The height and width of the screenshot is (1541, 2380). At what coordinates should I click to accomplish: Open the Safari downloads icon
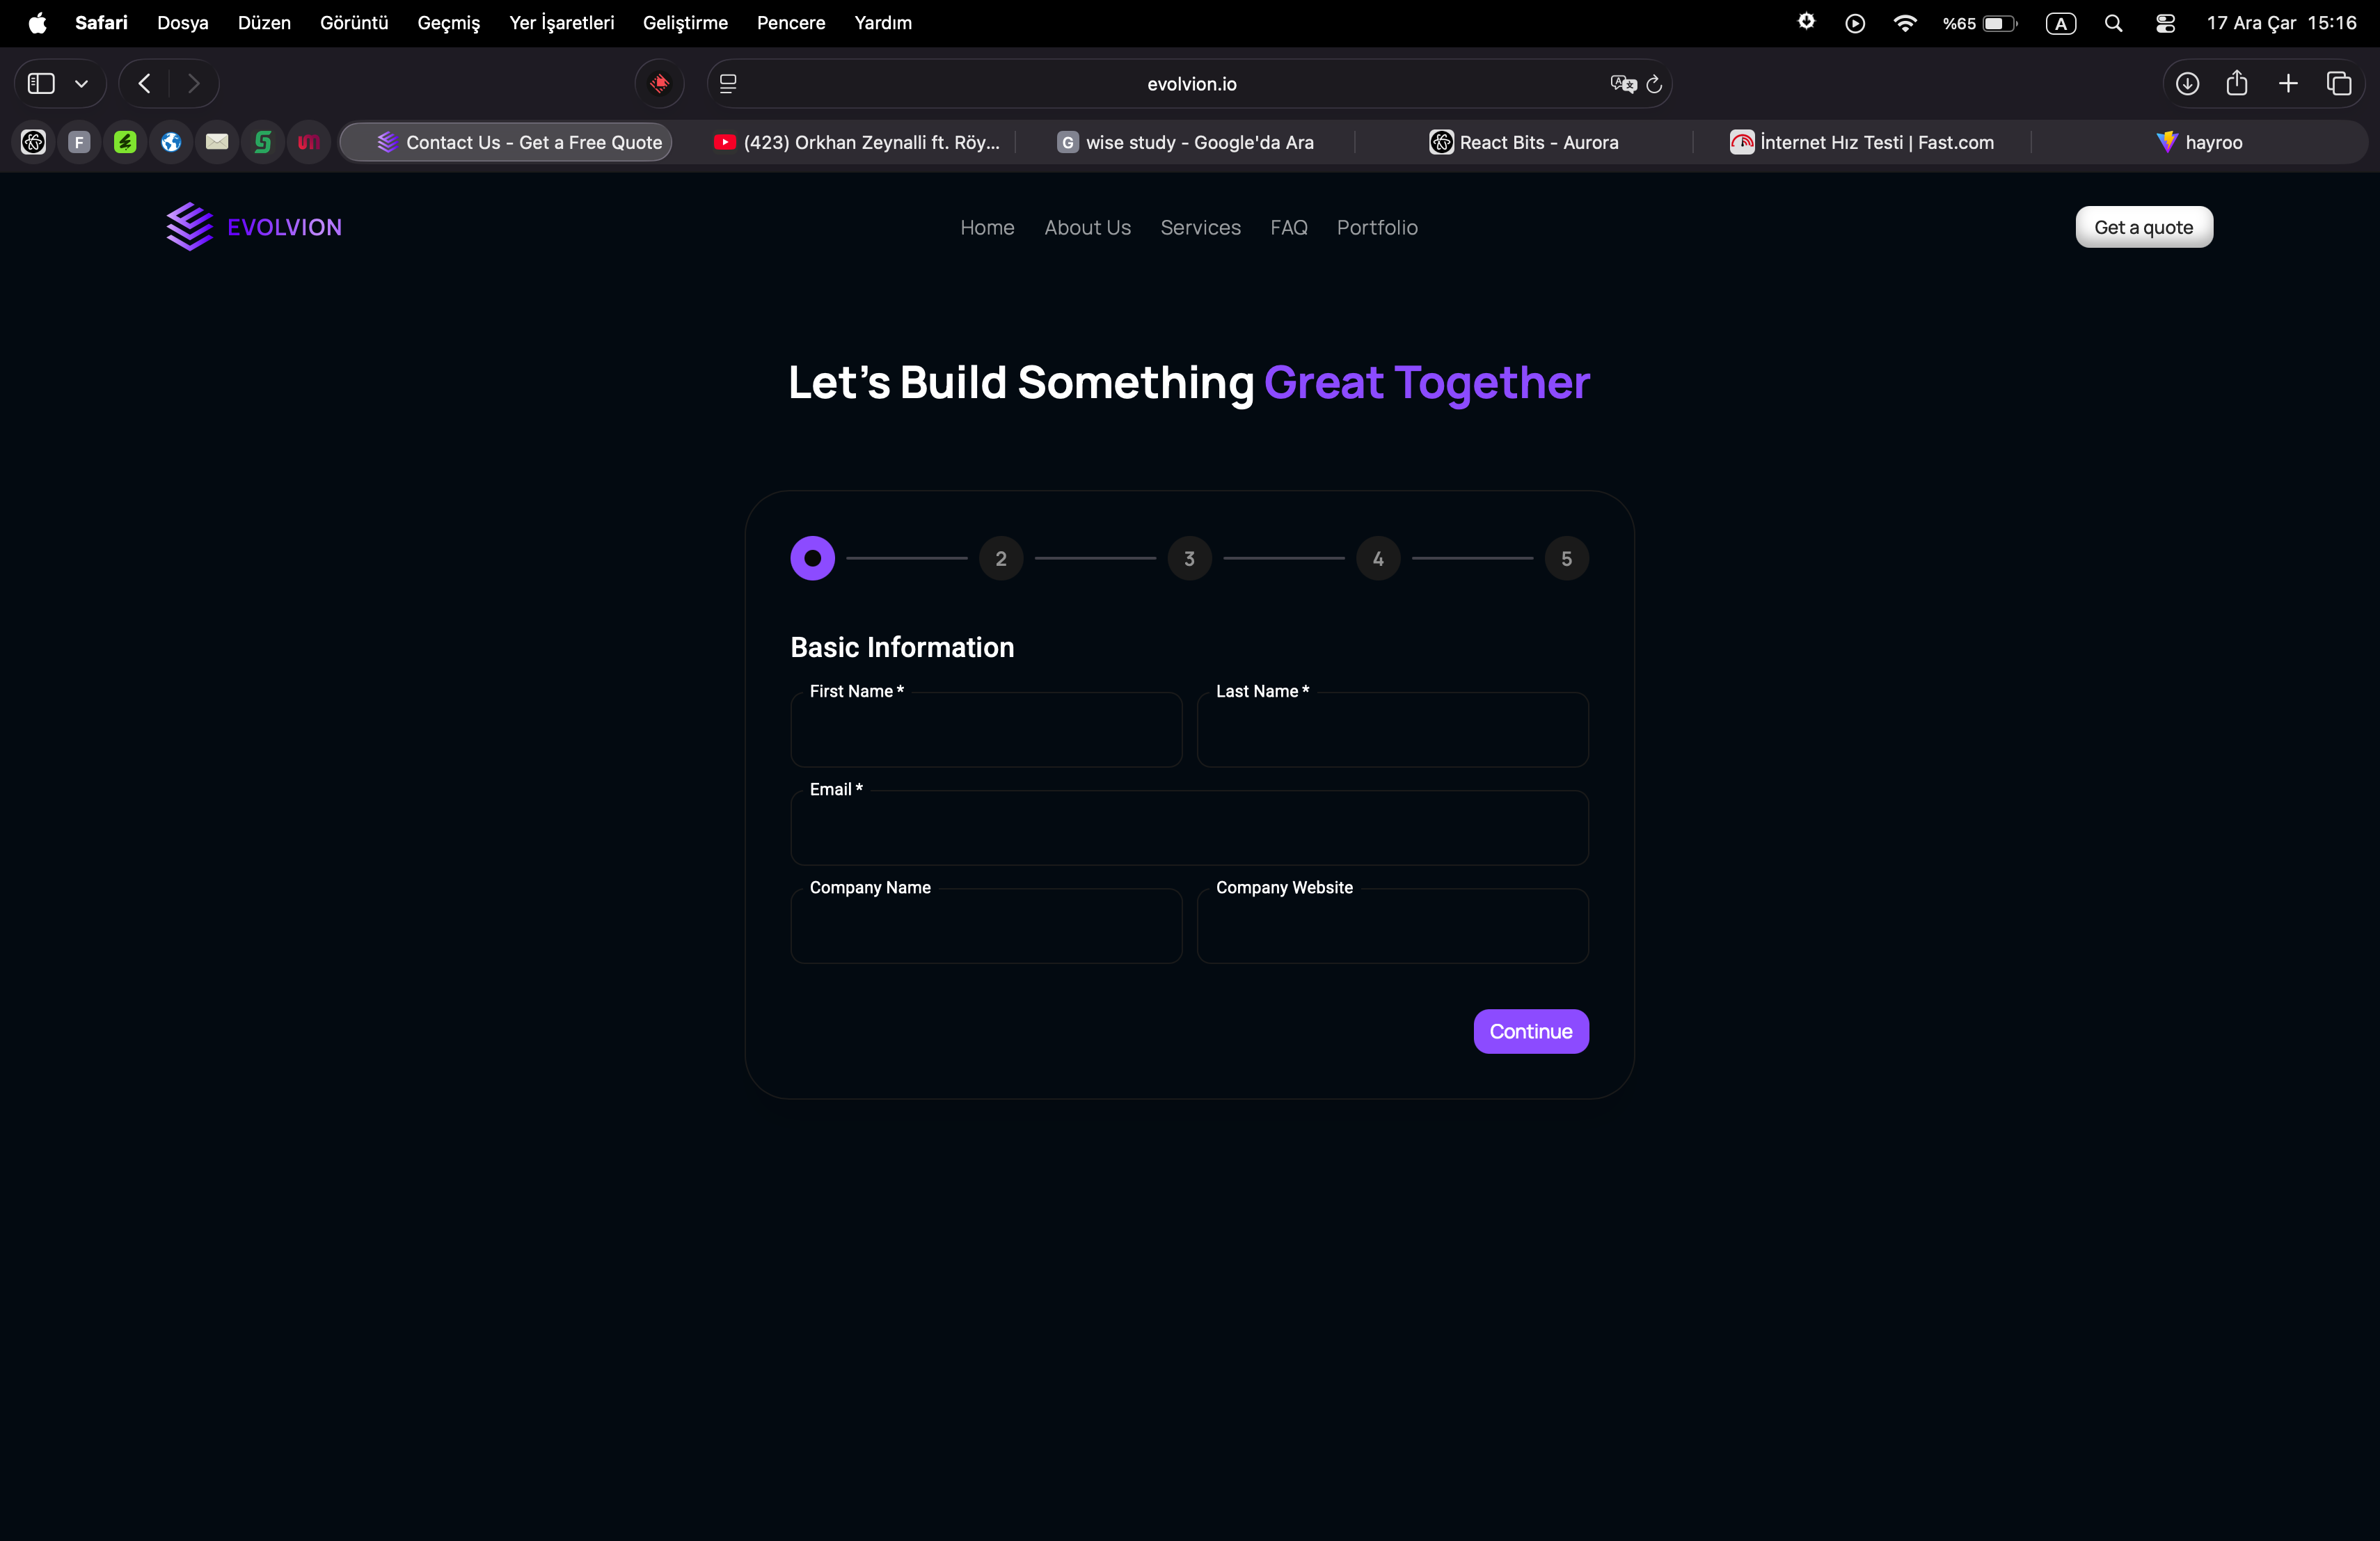tap(2187, 84)
